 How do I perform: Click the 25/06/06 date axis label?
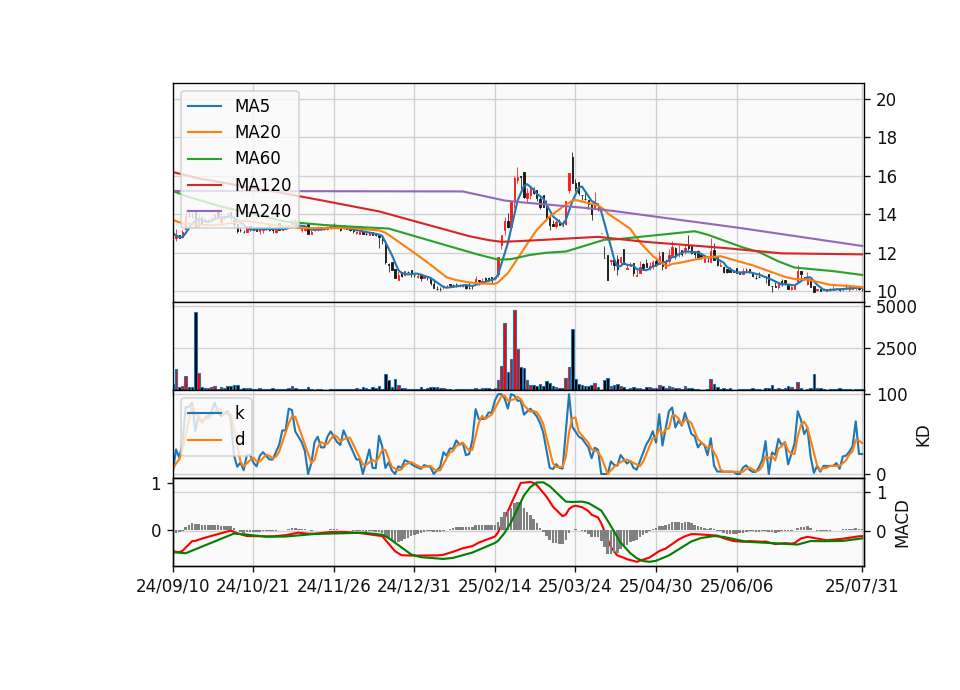point(737,586)
